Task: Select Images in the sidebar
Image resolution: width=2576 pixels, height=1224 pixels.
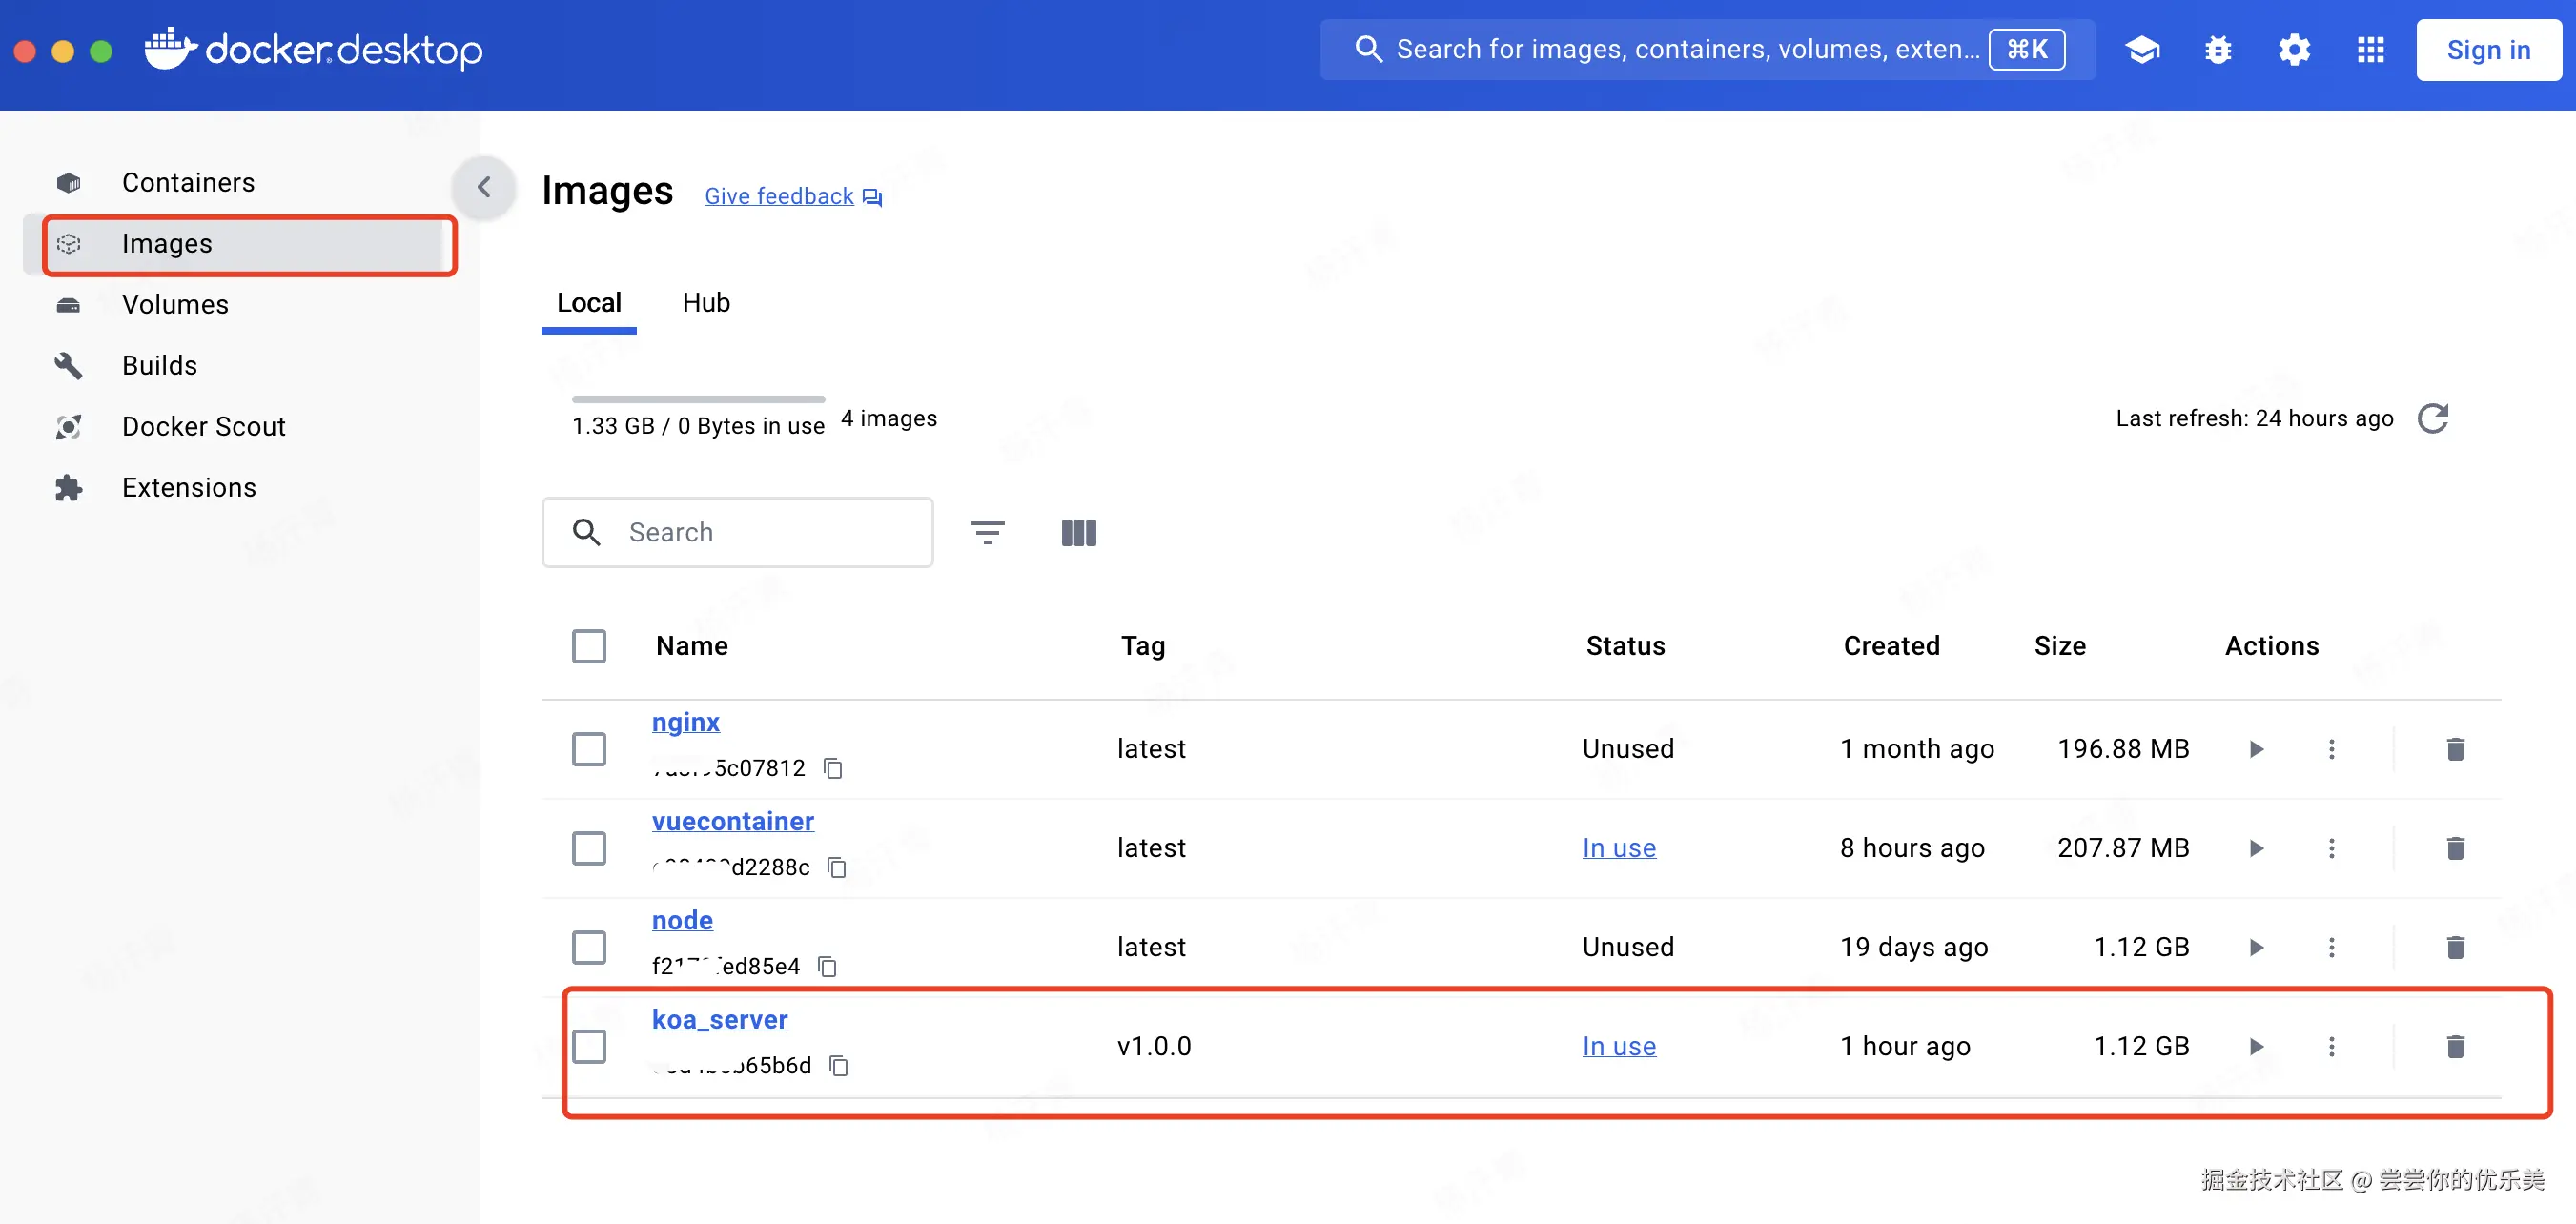Action: [240, 243]
